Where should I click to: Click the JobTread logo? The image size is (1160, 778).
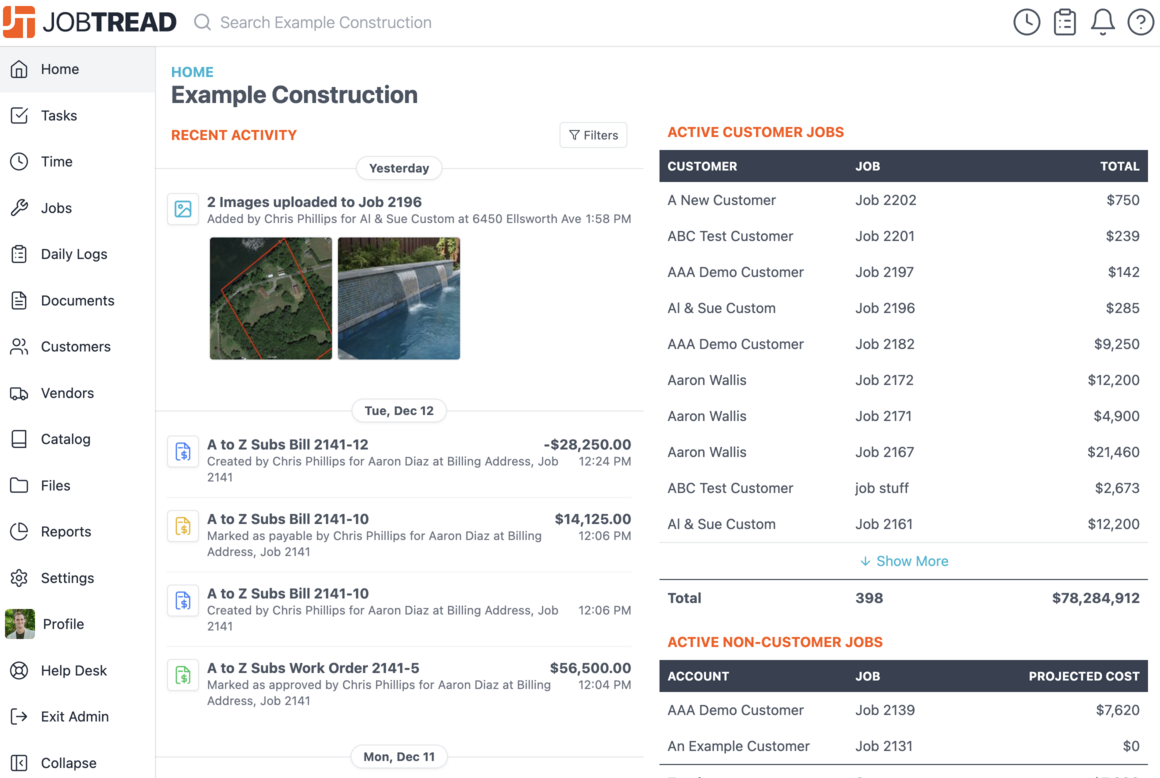tap(90, 22)
